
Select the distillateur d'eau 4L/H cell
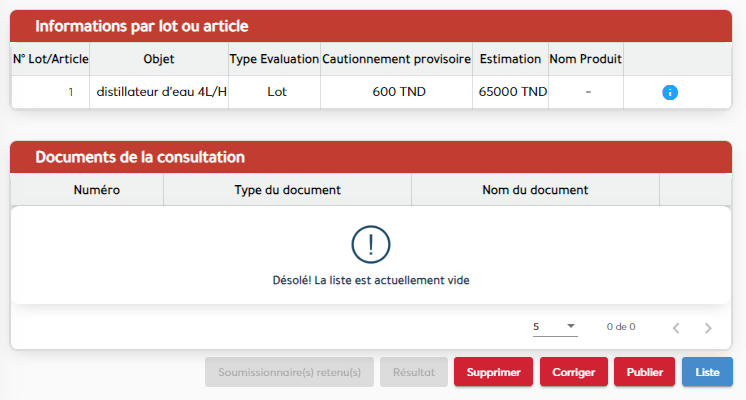(x=162, y=92)
